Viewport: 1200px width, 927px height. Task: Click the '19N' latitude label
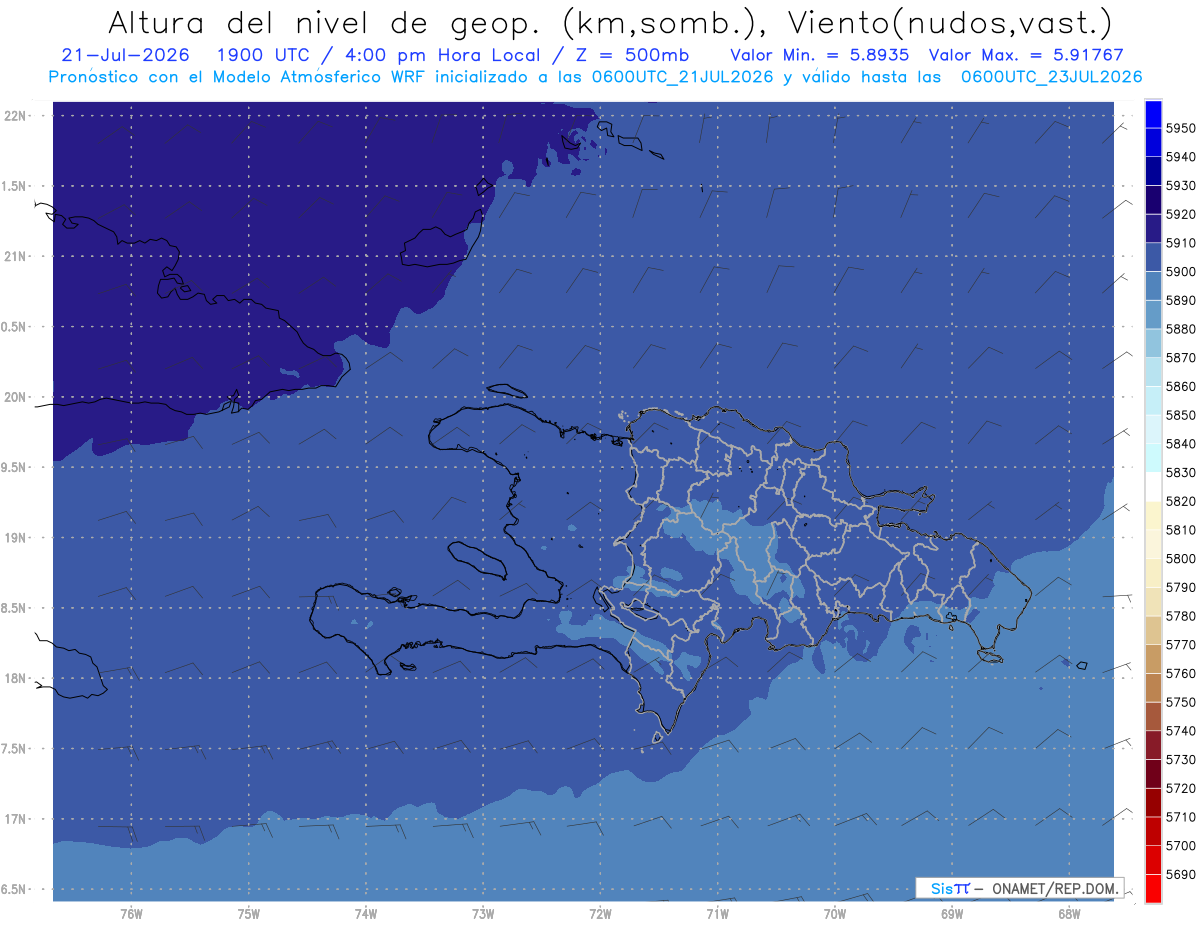pos(15,538)
